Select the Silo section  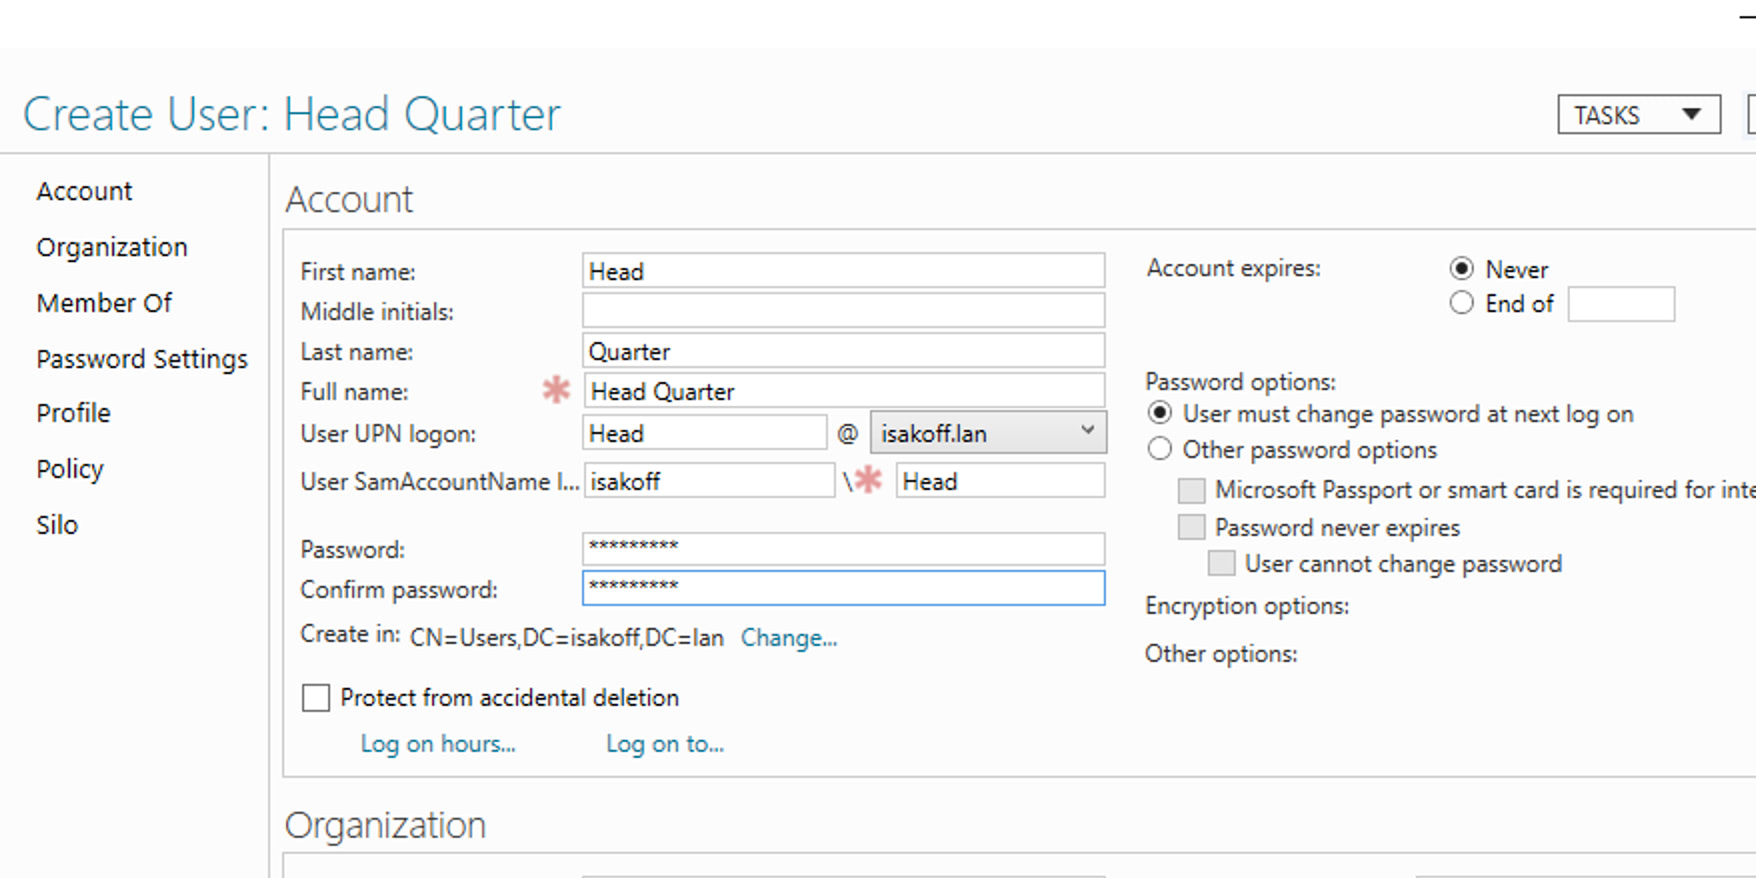[x=57, y=525]
